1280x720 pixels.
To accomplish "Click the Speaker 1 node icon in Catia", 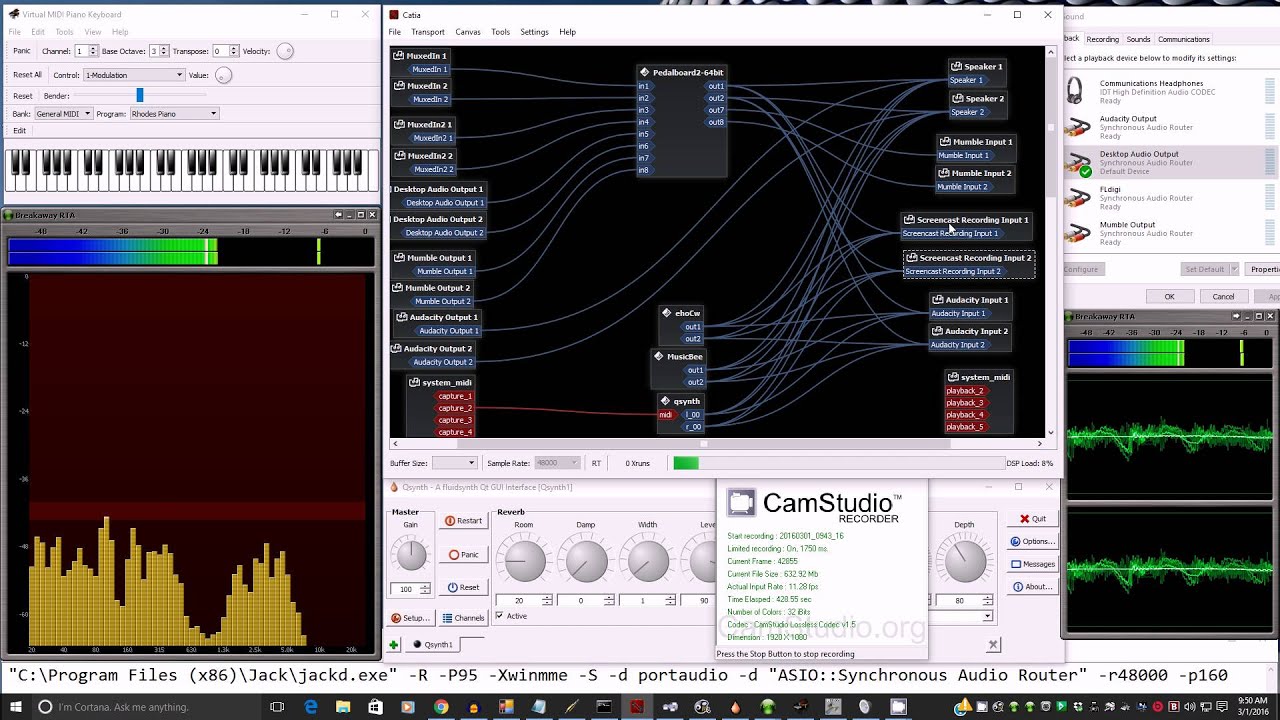I will click(x=957, y=67).
